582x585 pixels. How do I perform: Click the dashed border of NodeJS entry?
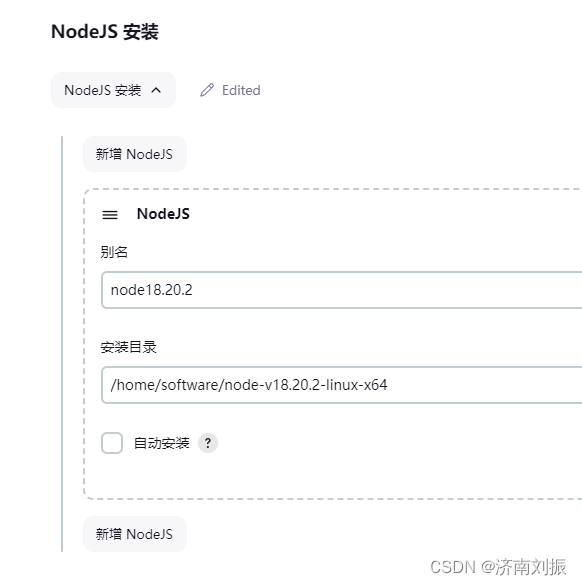84,343
